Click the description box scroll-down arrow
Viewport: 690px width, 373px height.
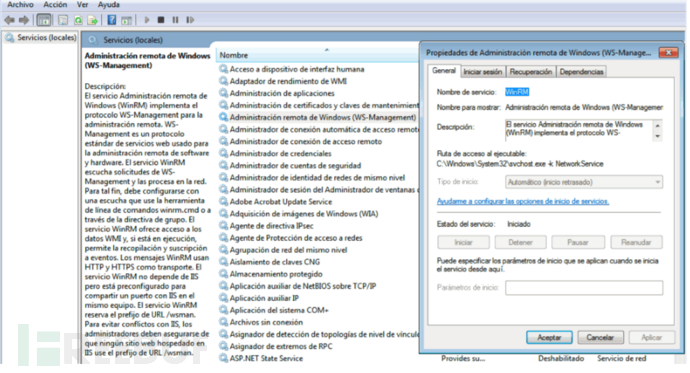tap(658, 136)
